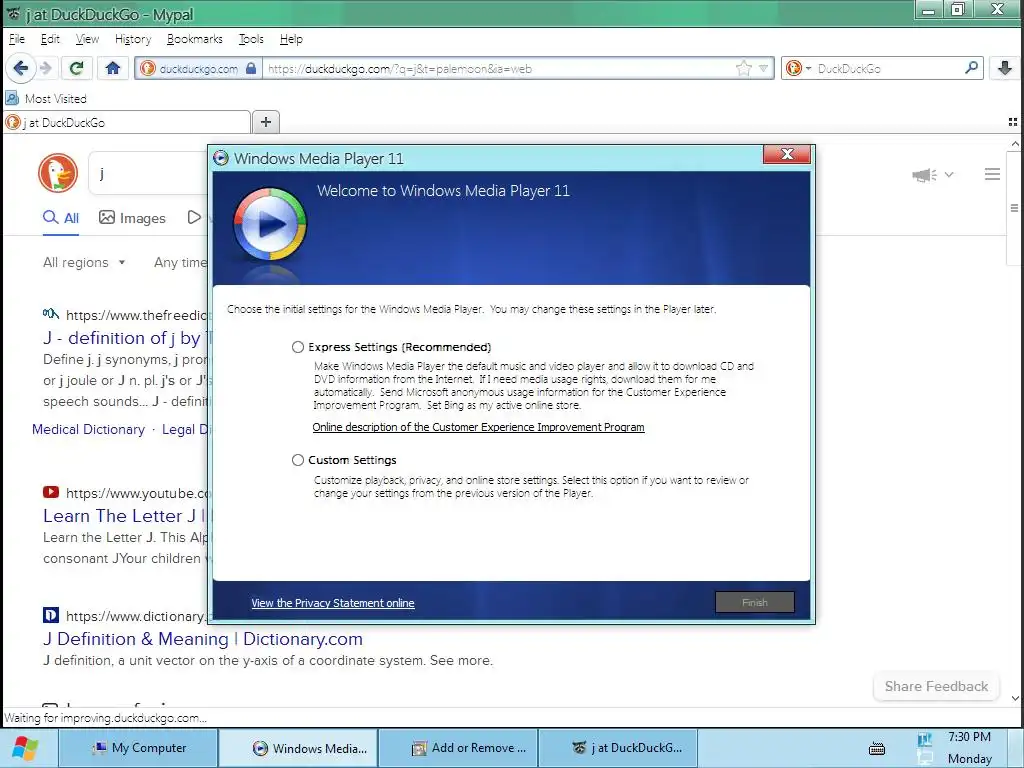The height and width of the screenshot is (768, 1024).
Task: Close the Windows Media Player 11 dialog
Action: point(787,154)
